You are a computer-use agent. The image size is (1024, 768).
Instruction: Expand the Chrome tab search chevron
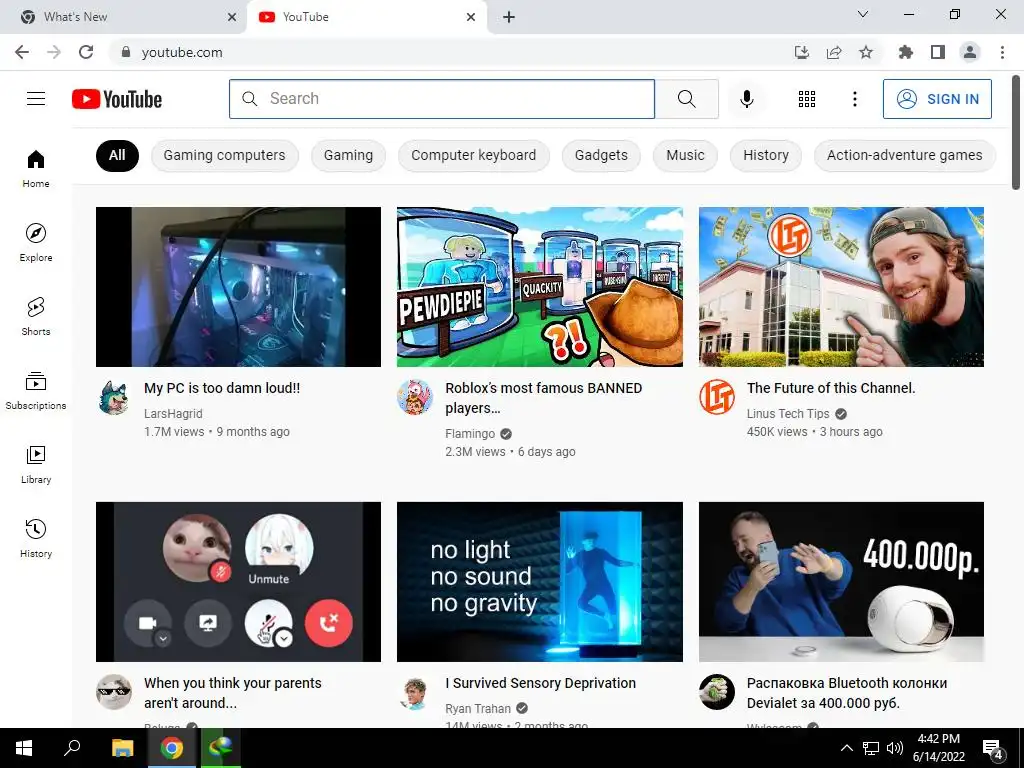pos(863,14)
